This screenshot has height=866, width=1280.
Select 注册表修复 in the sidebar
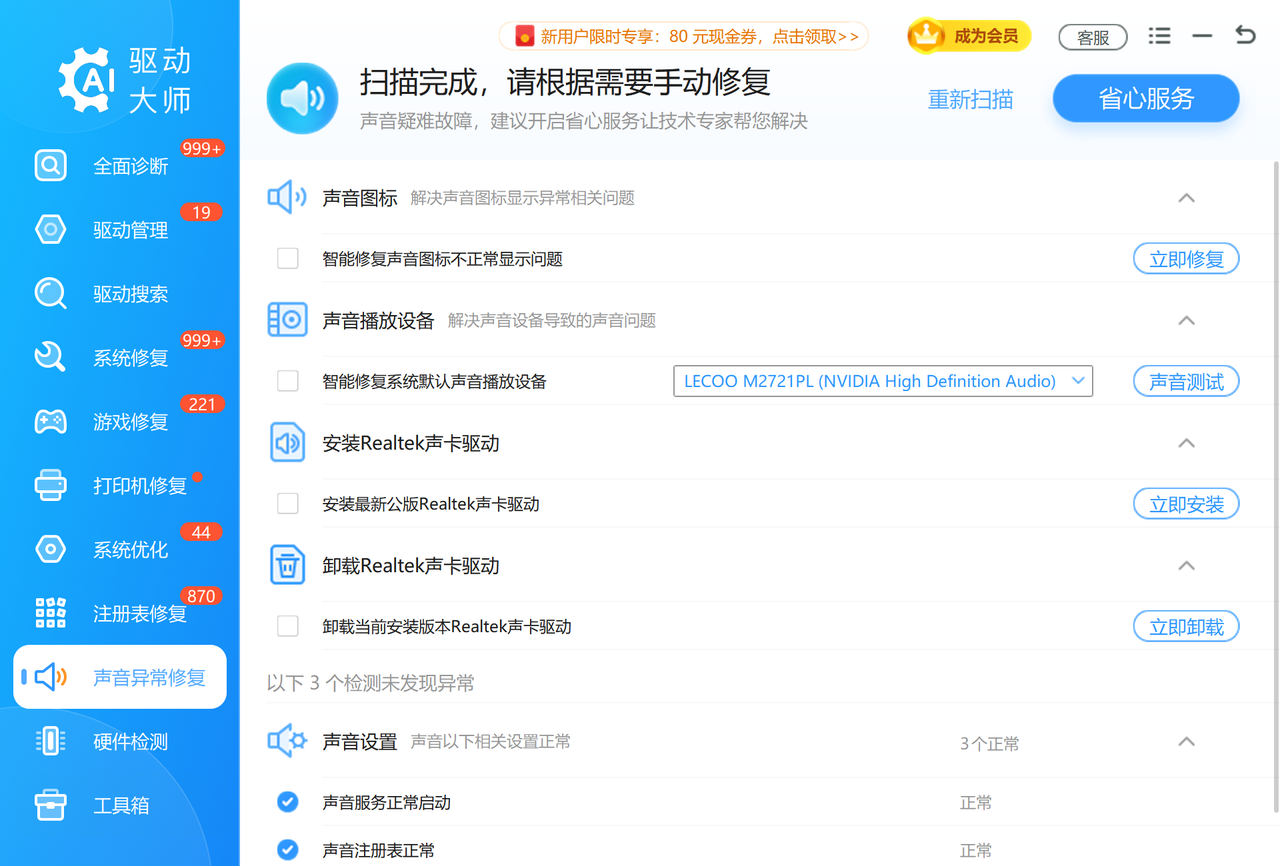pos(120,613)
